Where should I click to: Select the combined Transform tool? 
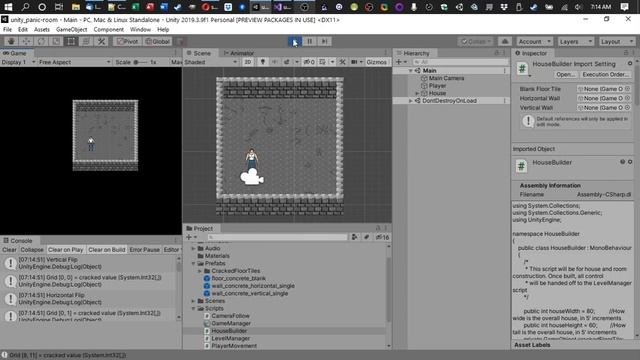point(86,41)
